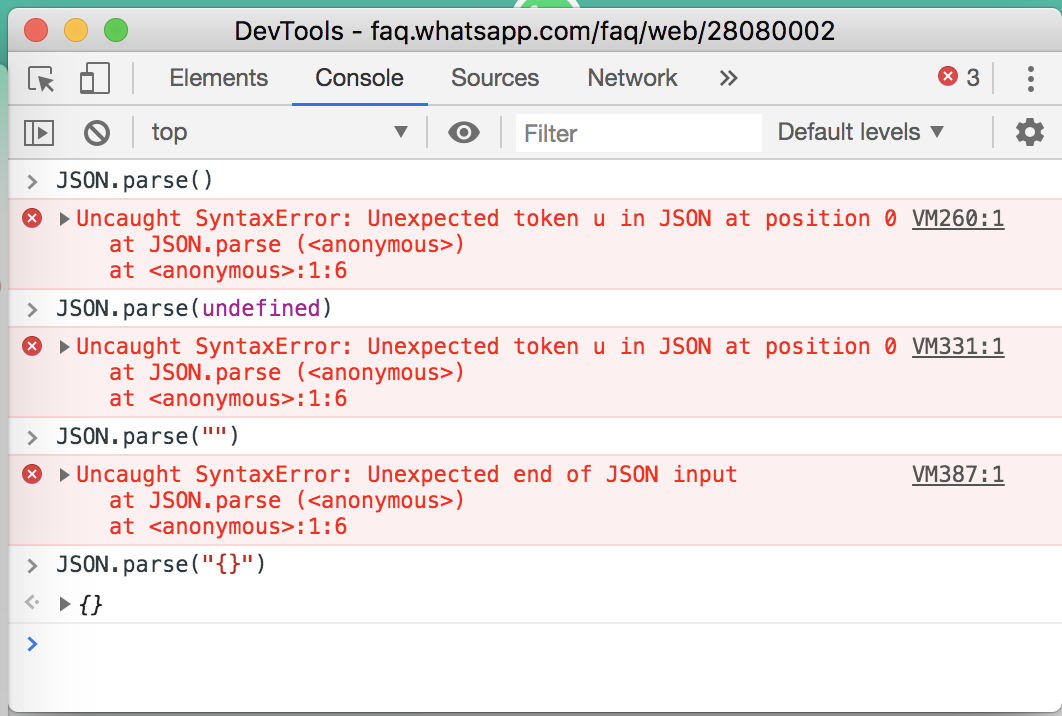
Task: Follow the VM387:1 source link
Action: pos(957,475)
